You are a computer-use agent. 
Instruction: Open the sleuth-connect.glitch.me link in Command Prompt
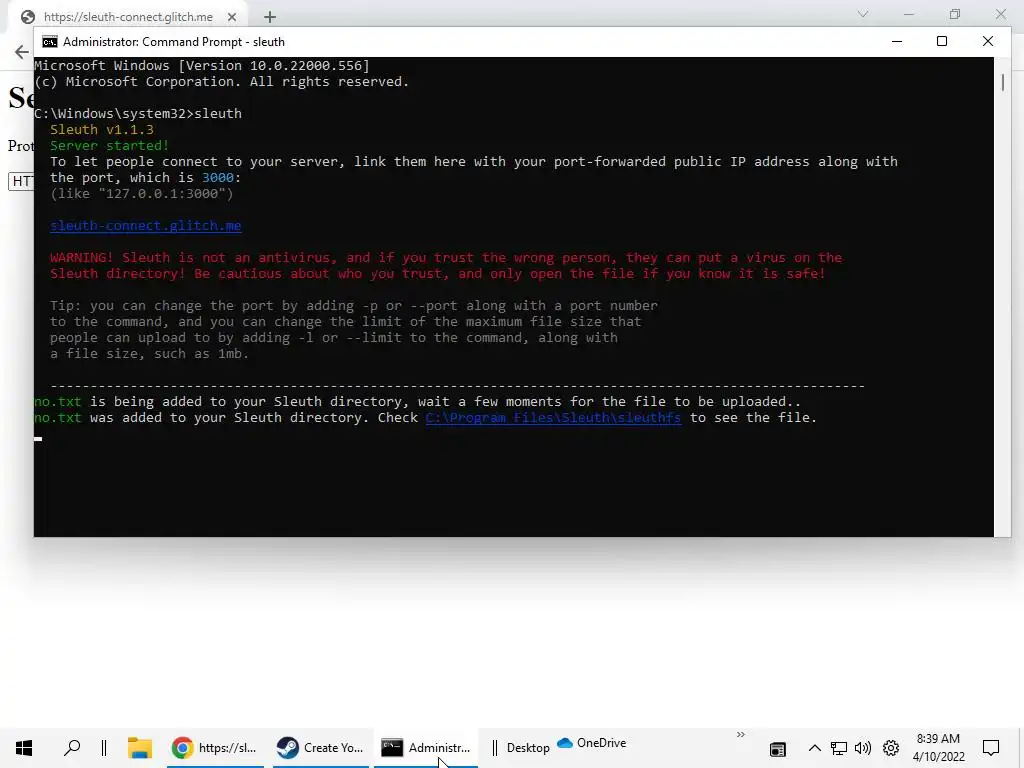(146, 225)
